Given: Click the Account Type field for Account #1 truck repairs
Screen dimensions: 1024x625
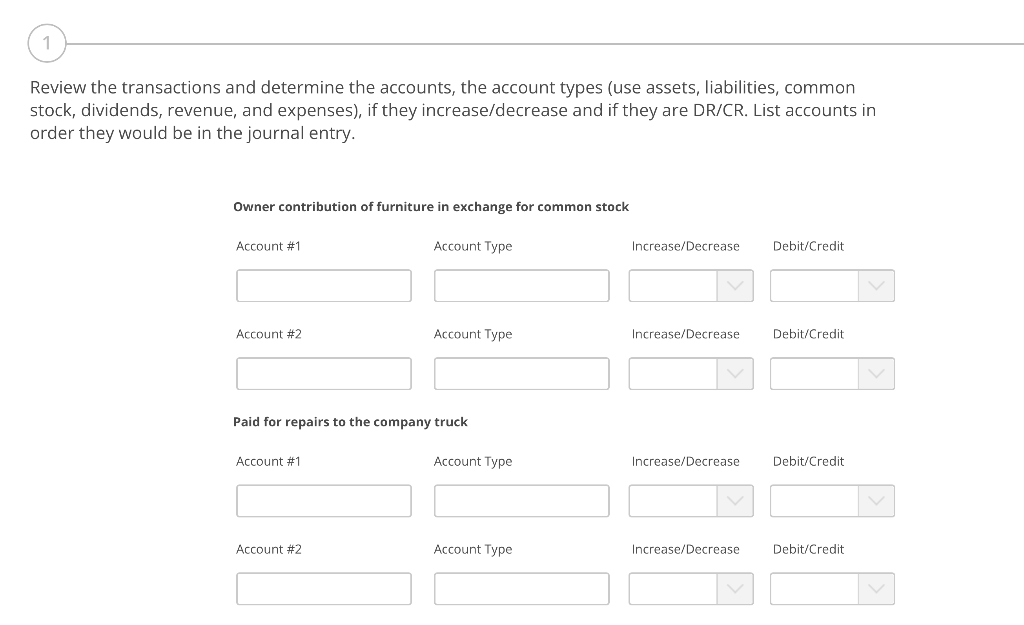Looking at the screenshot, I should [521, 500].
